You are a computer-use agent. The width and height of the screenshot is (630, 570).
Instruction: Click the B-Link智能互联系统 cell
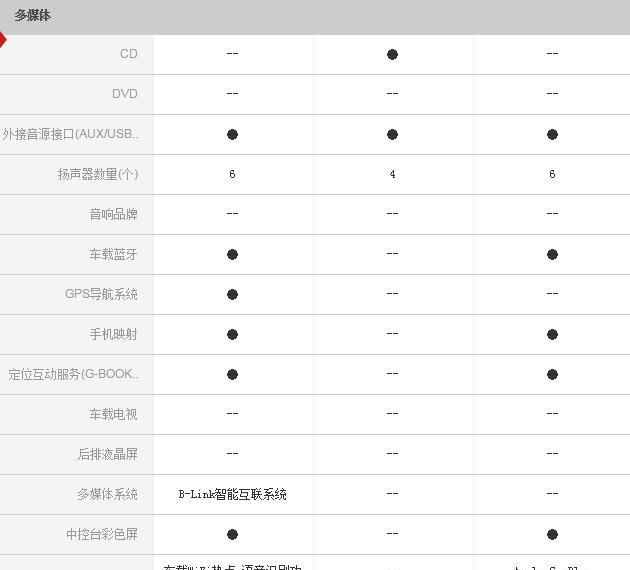[232, 494]
